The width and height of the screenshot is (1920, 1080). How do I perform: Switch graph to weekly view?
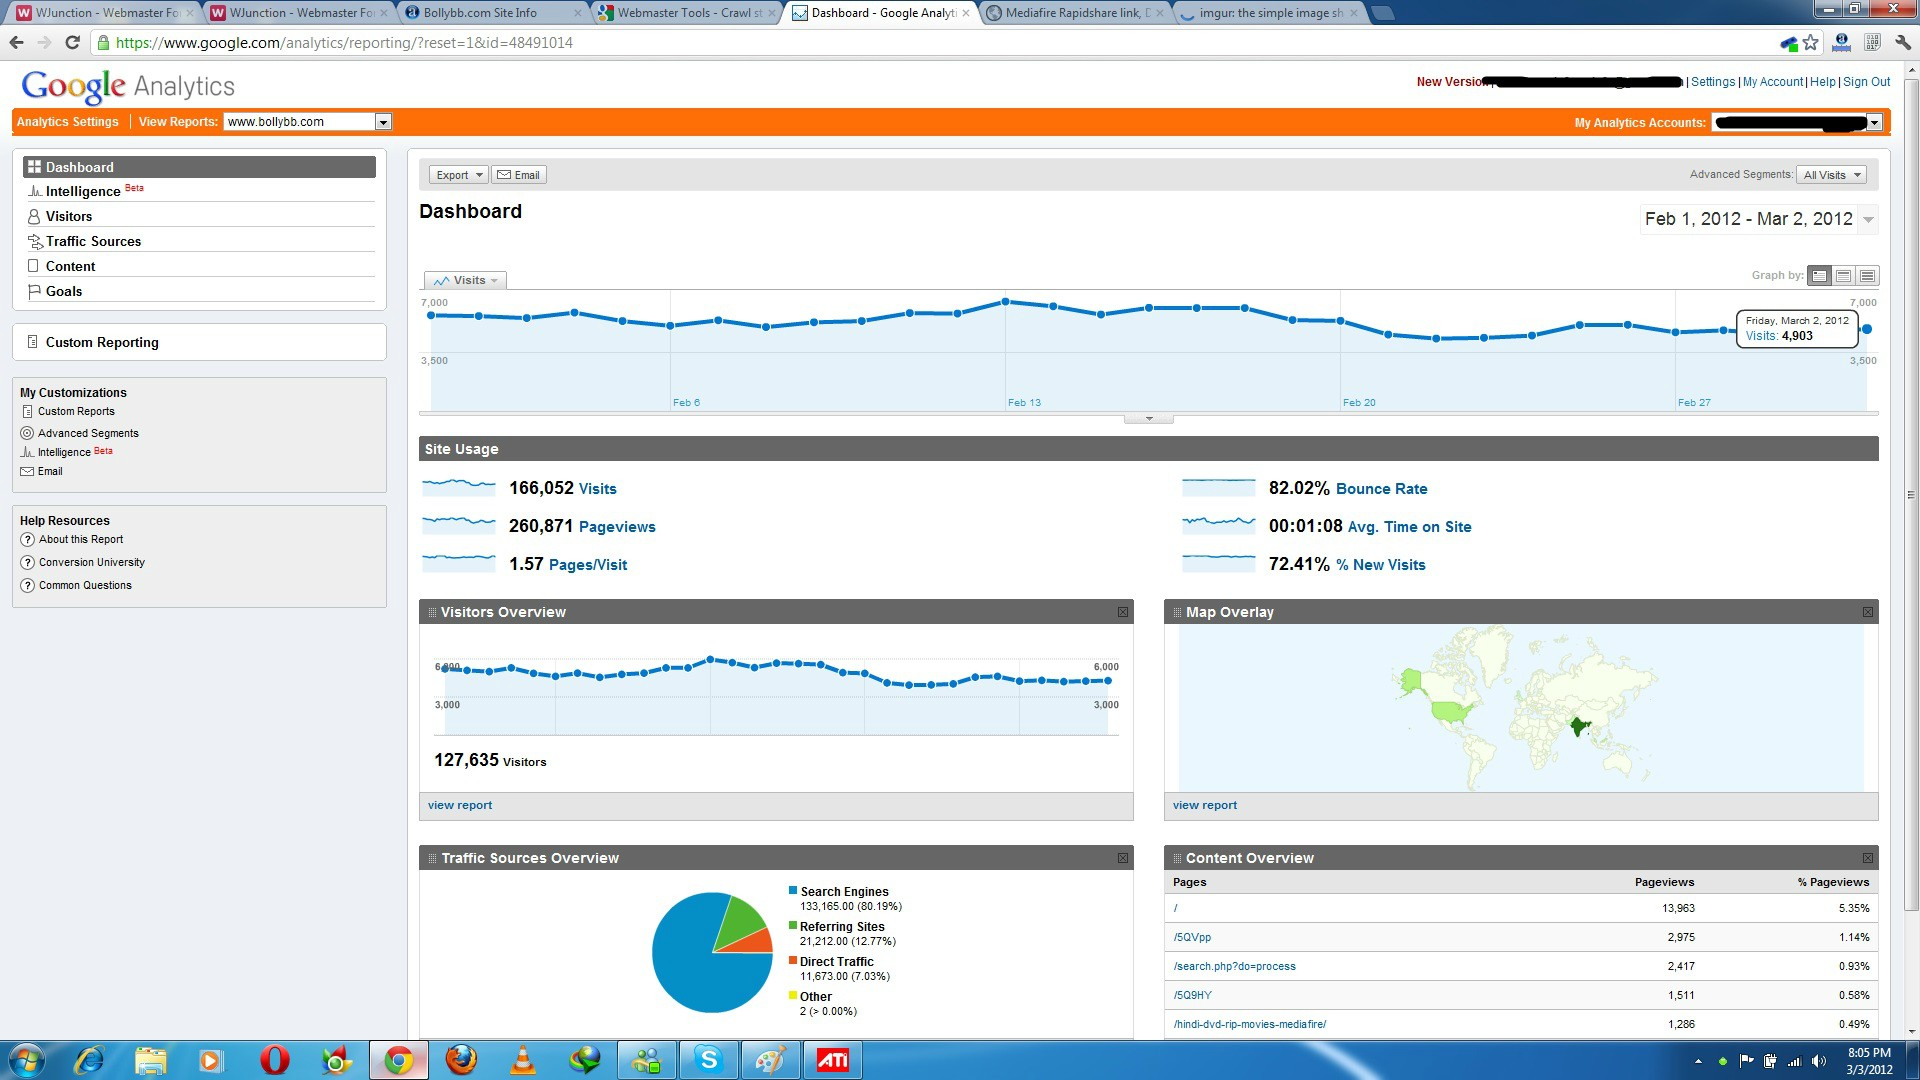1843,276
